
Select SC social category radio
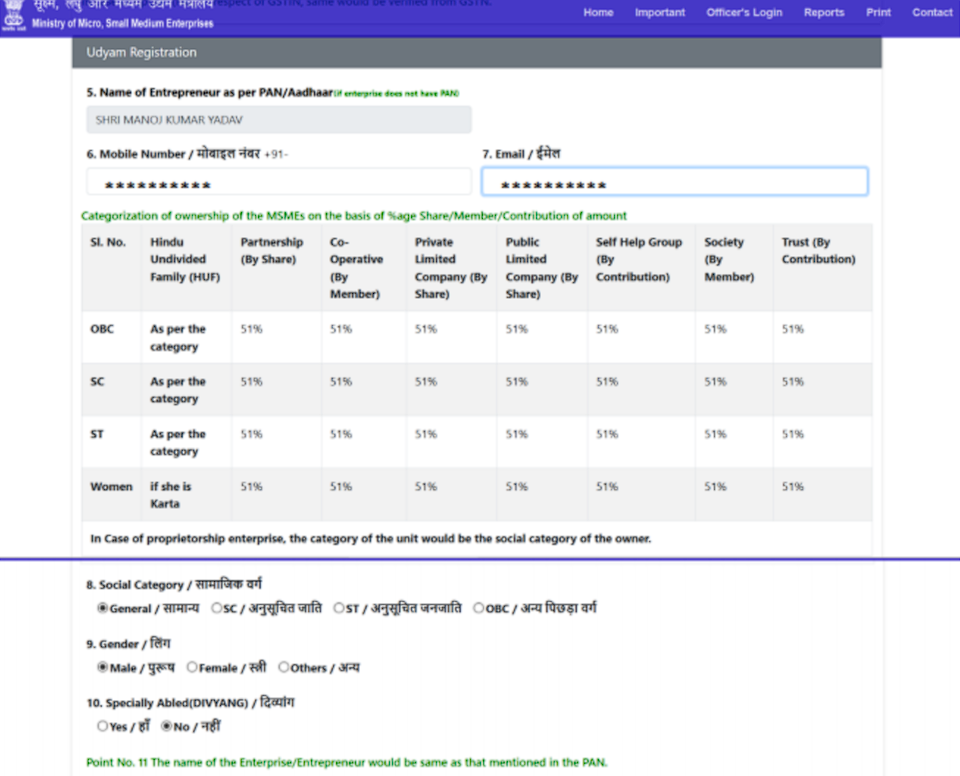(x=216, y=608)
